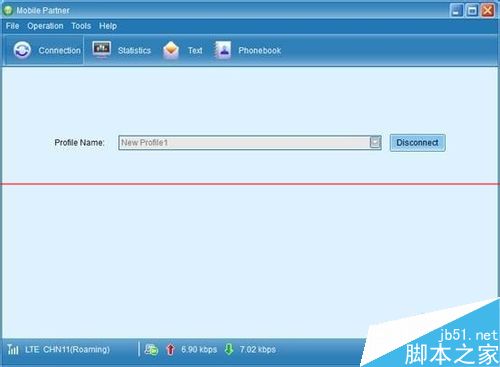Expand the Profile Name dropdown arrow

point(375,142)
